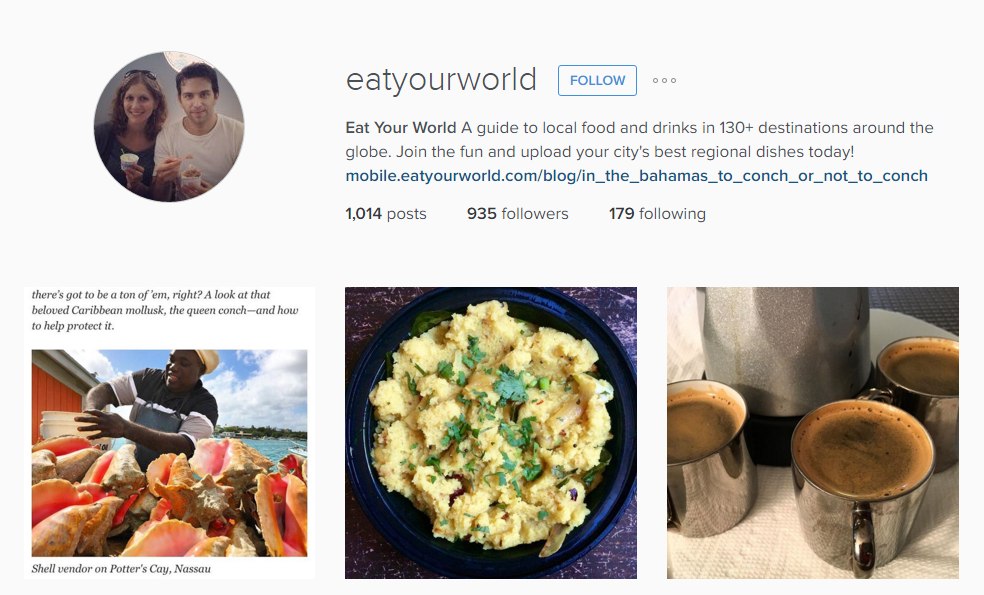This screenshot has width=984, height=595.
Task: View the 179 following list
Action: coord(657,214)
